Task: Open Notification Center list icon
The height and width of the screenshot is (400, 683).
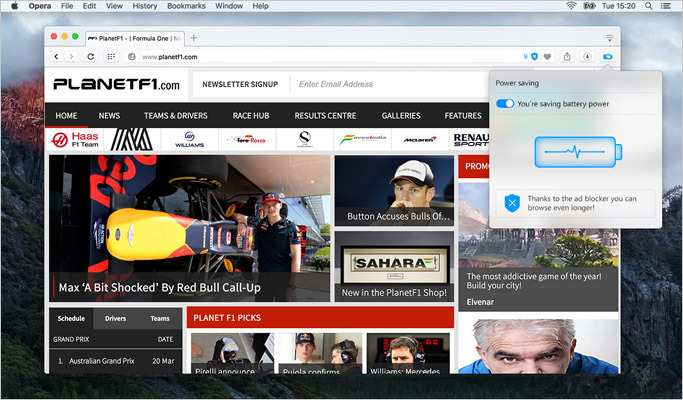Action: (x=666, y=6)
